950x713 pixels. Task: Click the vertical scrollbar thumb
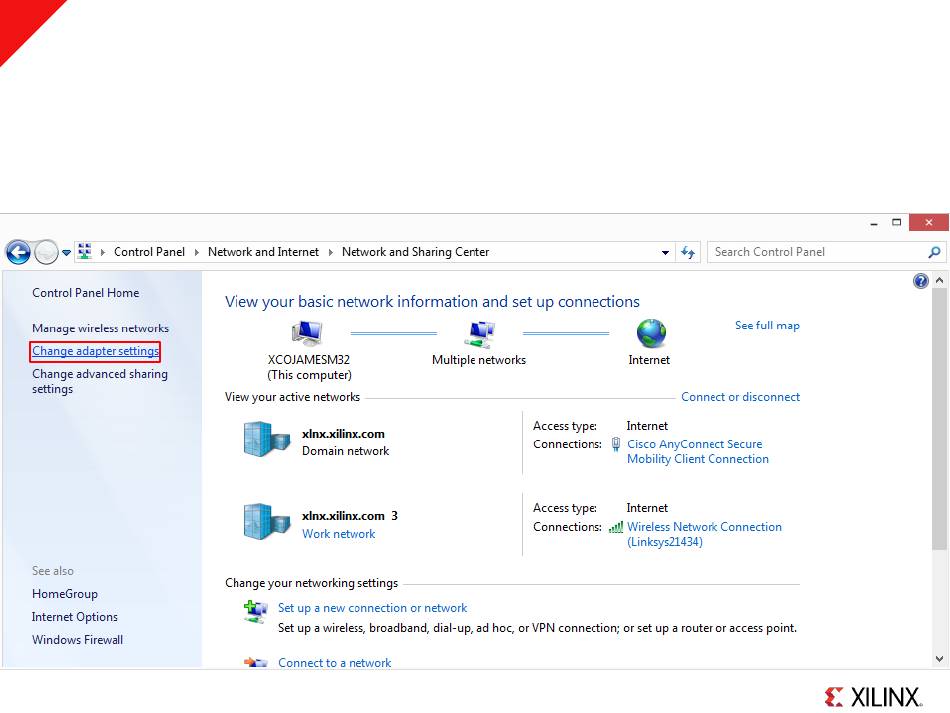click(939, 420)
